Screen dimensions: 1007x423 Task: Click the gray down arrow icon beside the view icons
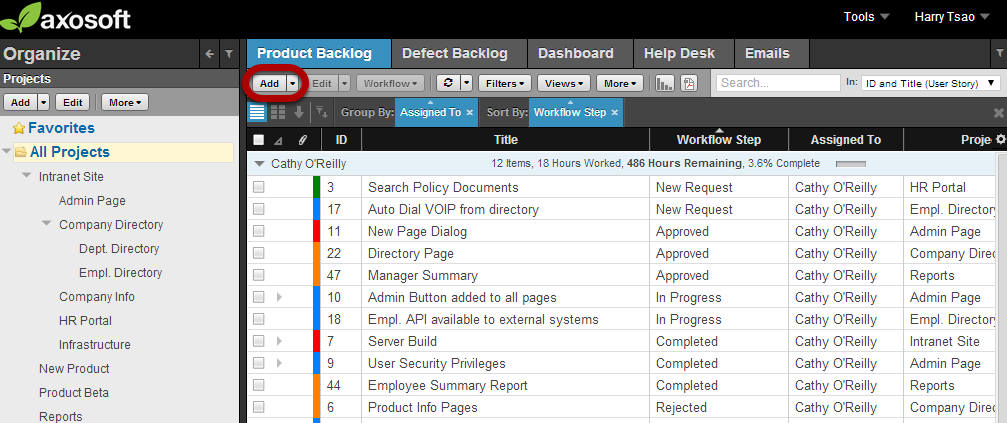(x=299, y=112)
